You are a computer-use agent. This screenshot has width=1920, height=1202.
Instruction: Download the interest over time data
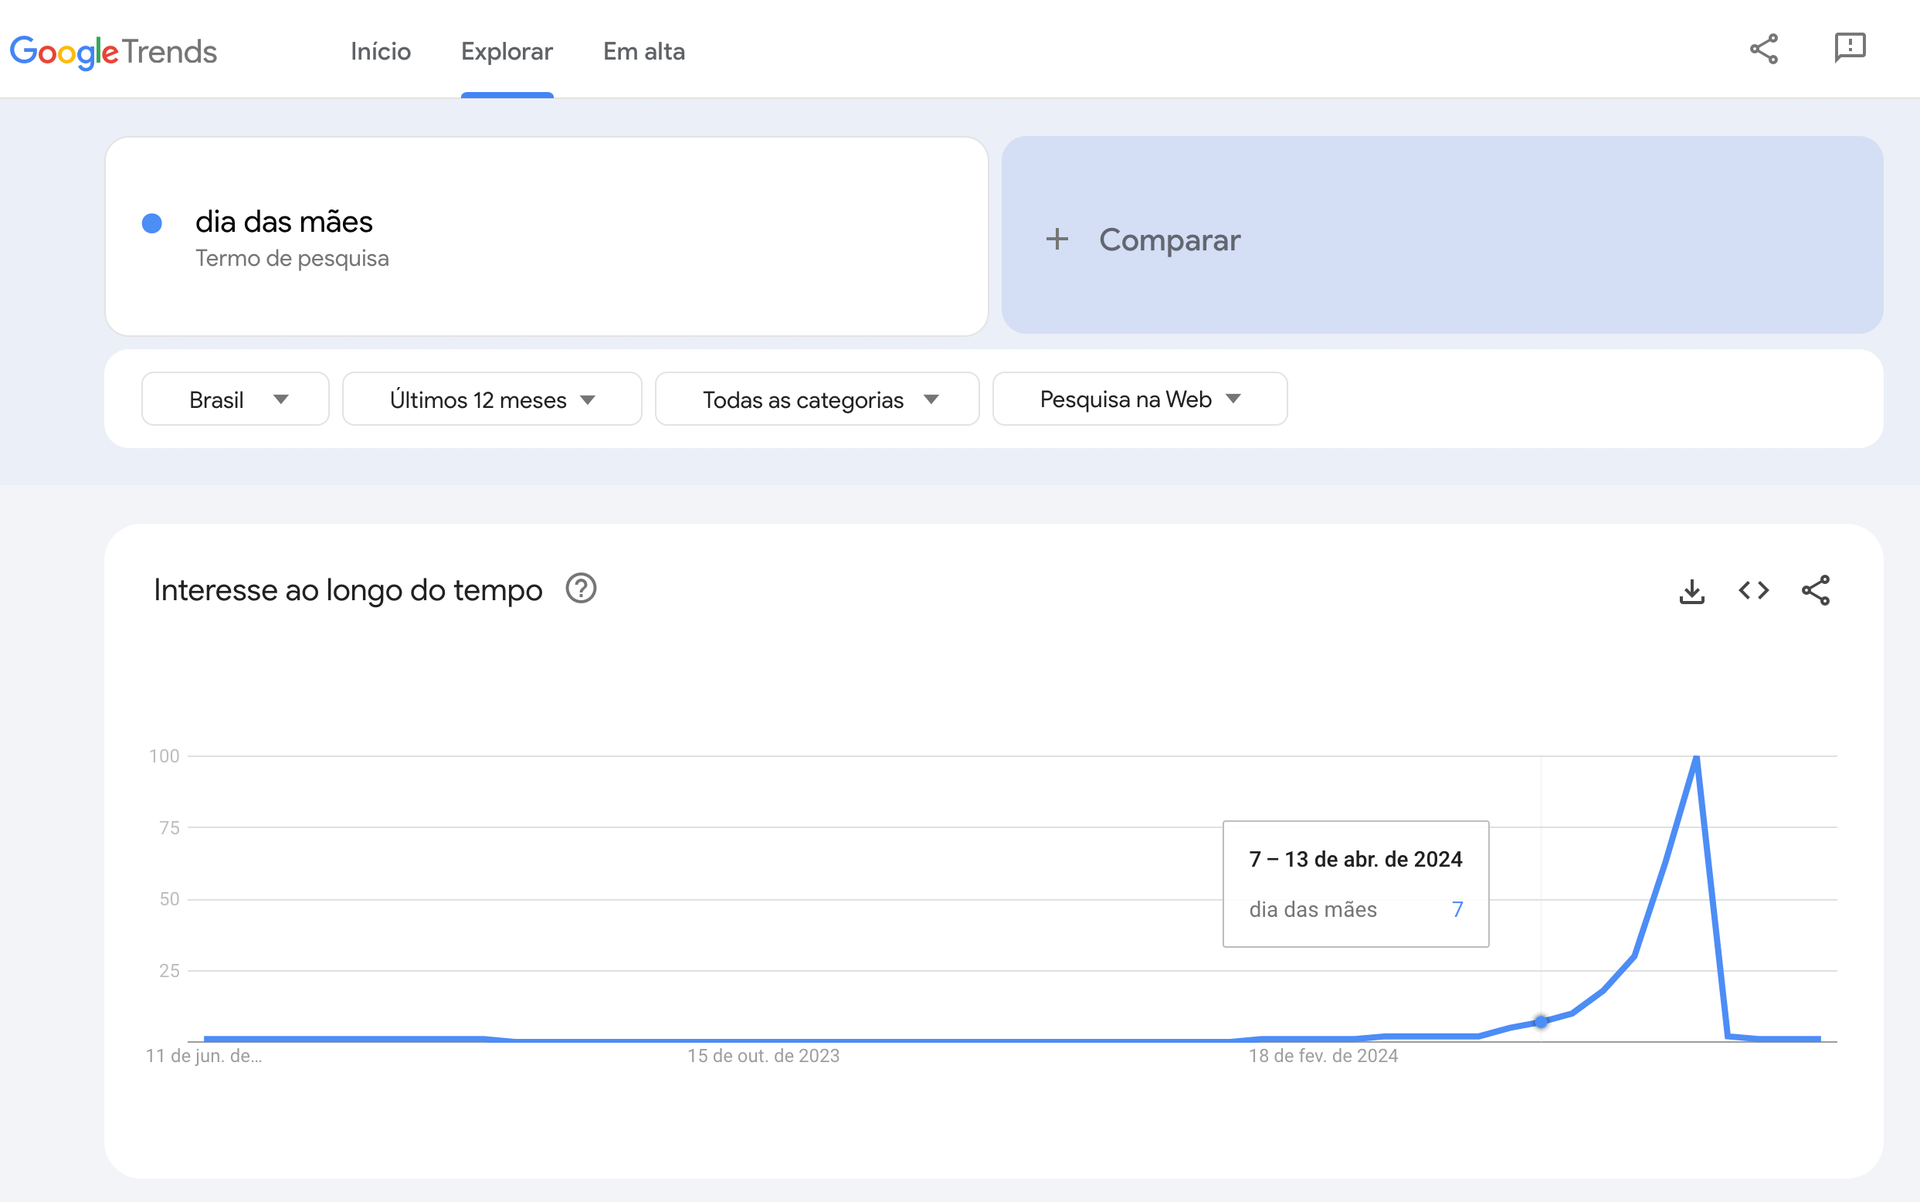[x=1692, y=590]
